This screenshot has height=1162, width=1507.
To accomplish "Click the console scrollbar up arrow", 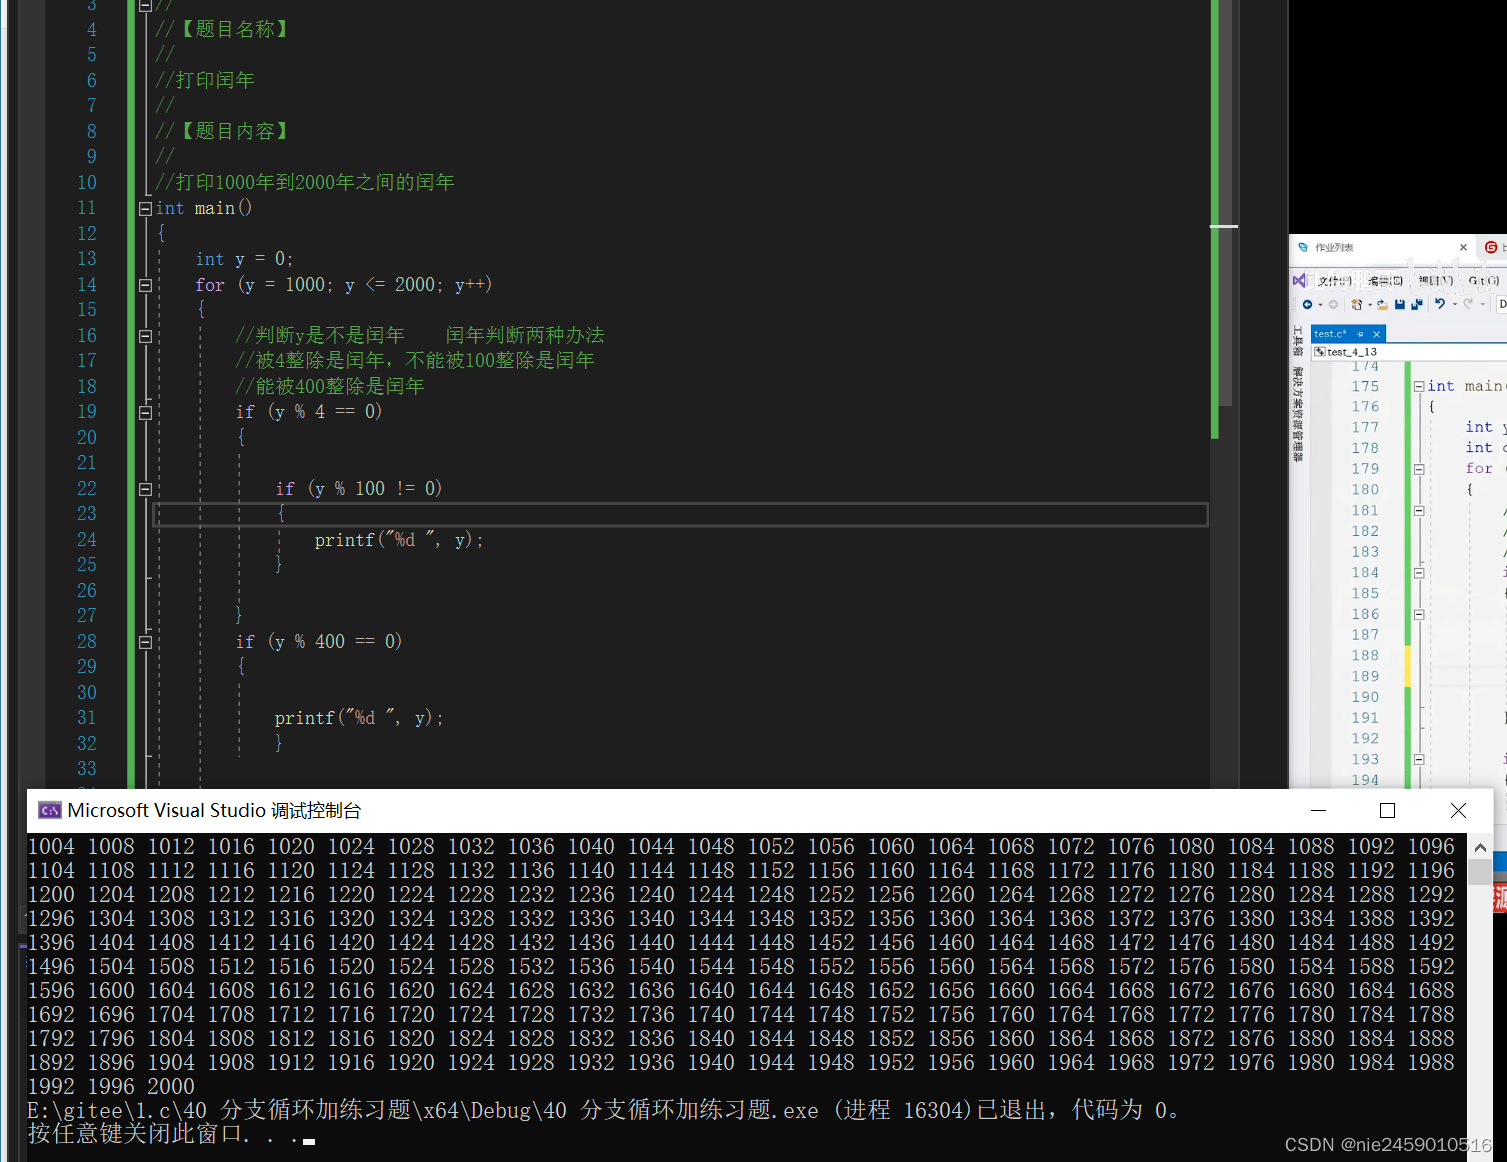I will 1480,848.
